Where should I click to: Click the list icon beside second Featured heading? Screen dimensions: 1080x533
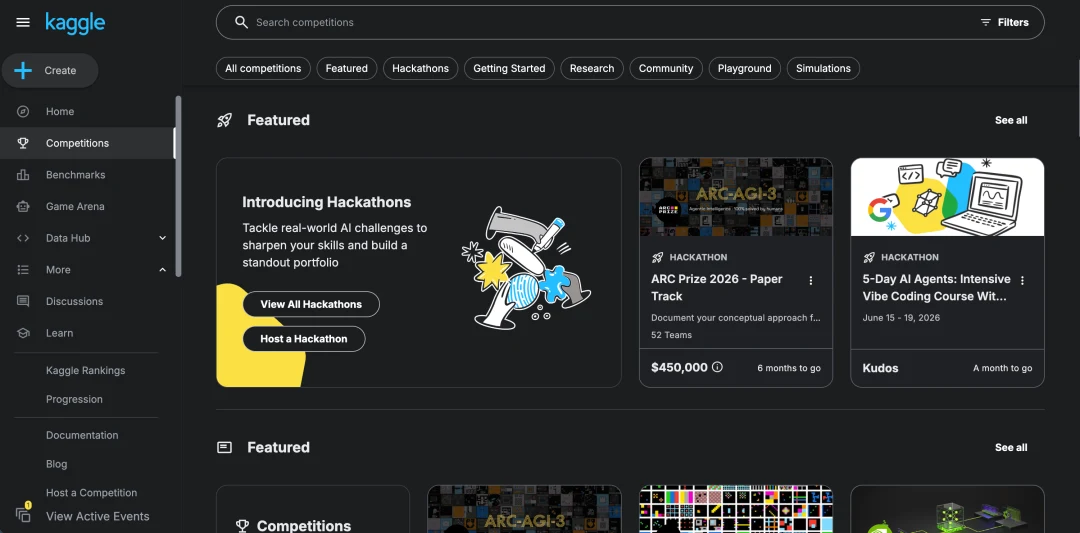coord(225,448)
